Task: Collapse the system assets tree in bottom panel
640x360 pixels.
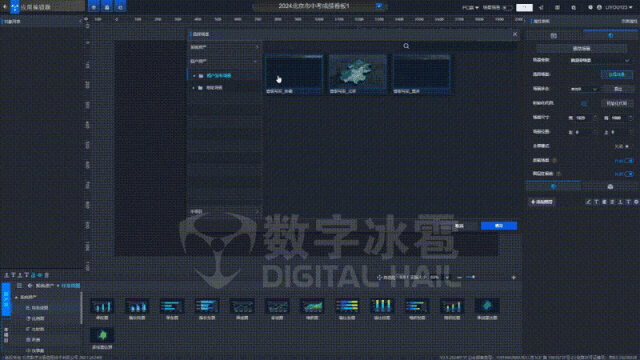Action: coord(16,297)
